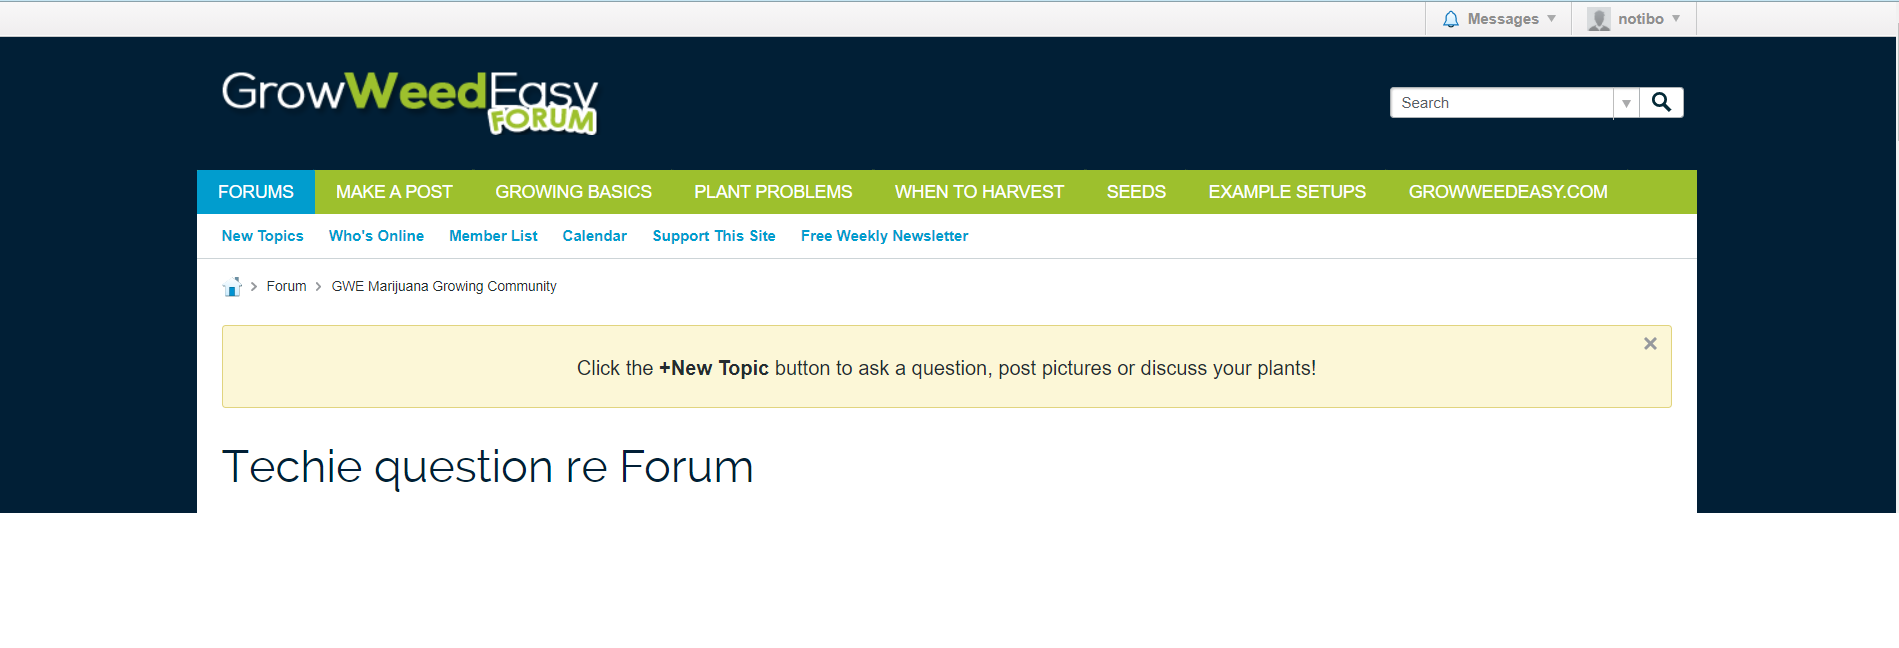This screenshot has width=1899, height=648.
Task: Dismiss the New Topic notice banner
Action: (x=1650, y=343)
